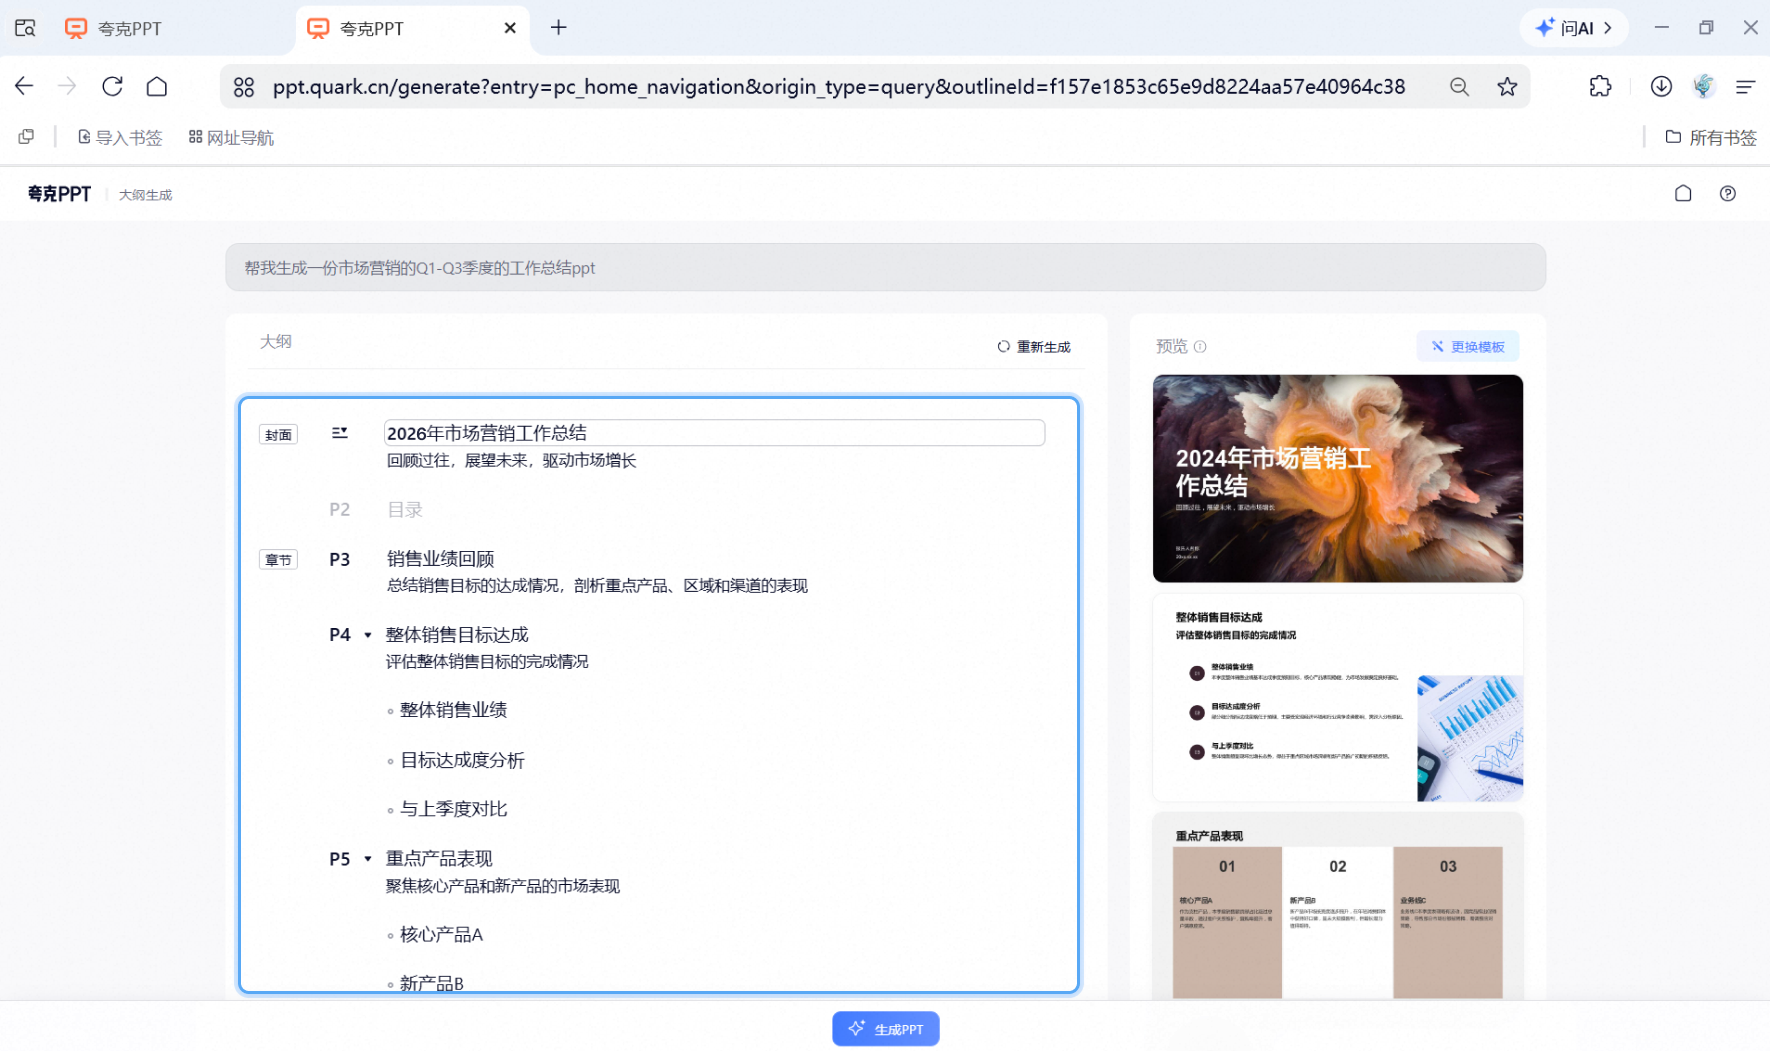
Task: Go back with the browser back arrow
Action: coord(24,86)
